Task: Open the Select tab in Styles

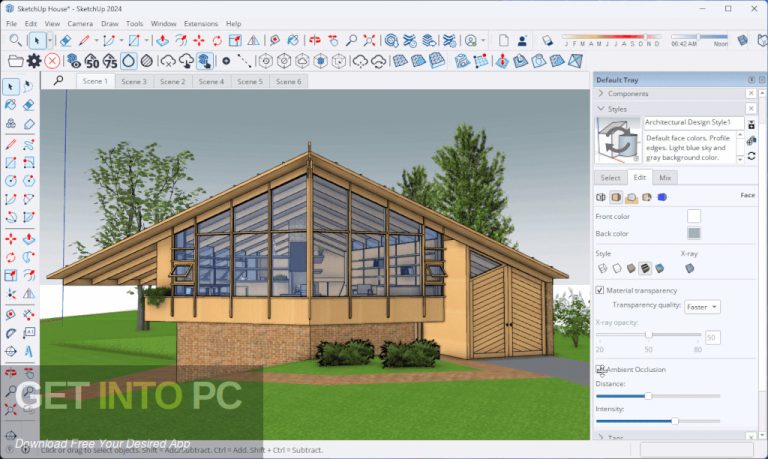Action: [610, 178]
